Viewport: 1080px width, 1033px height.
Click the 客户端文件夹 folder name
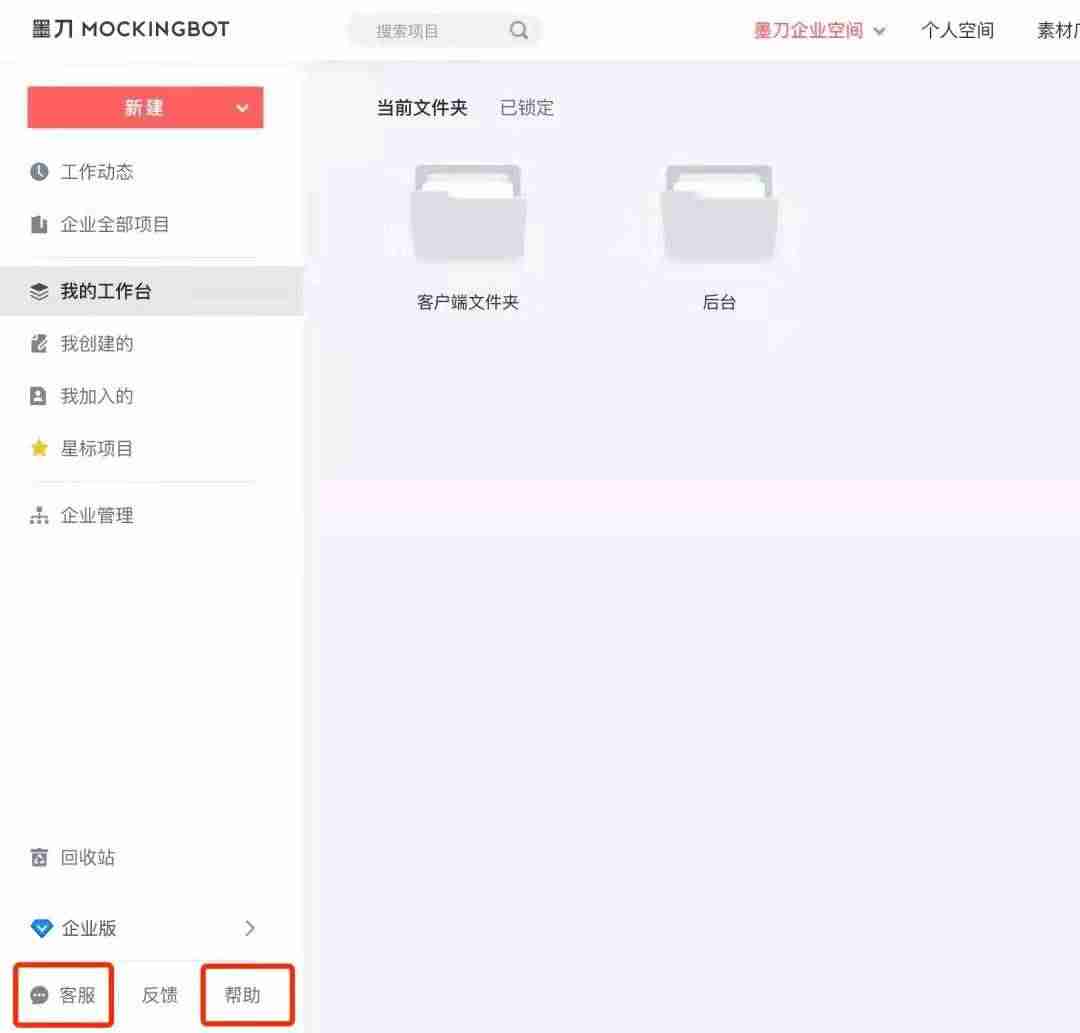click(468, 302)
